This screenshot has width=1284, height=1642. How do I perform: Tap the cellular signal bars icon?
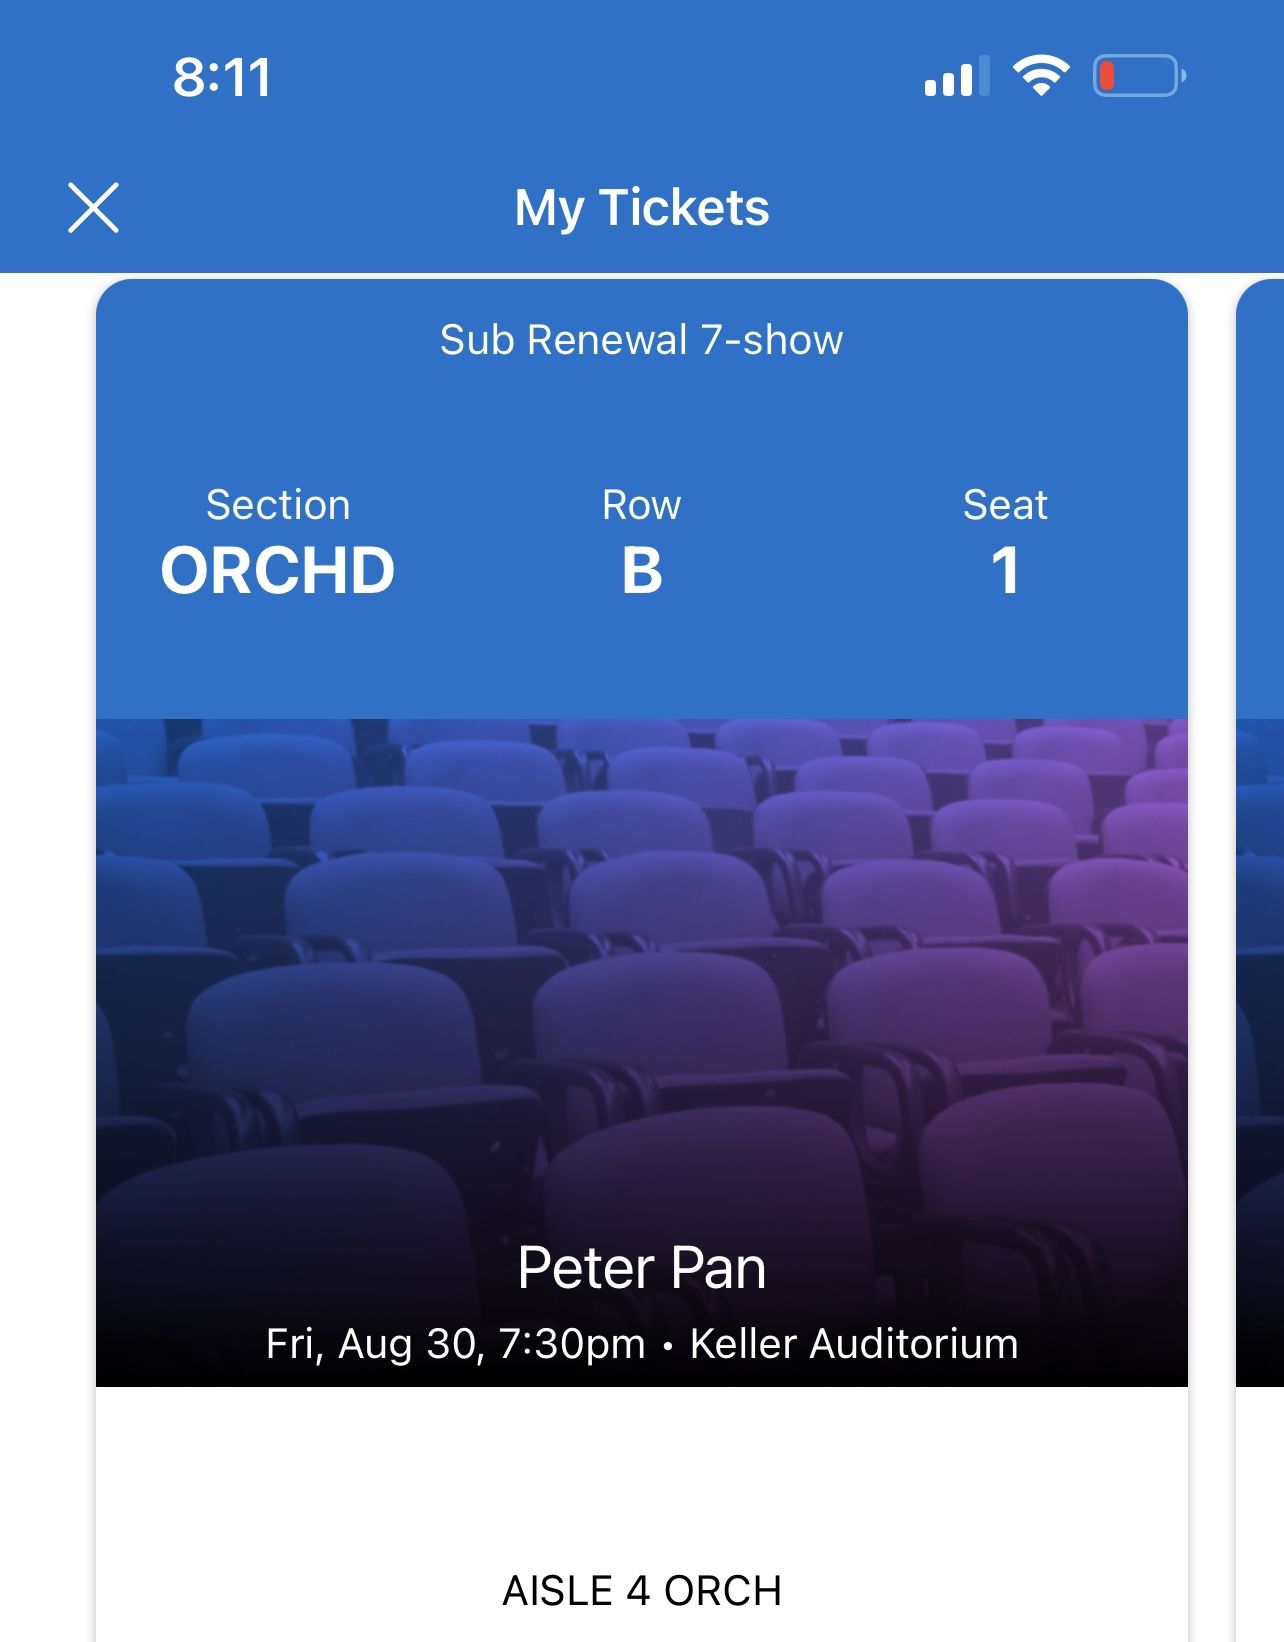coord(956,77)
